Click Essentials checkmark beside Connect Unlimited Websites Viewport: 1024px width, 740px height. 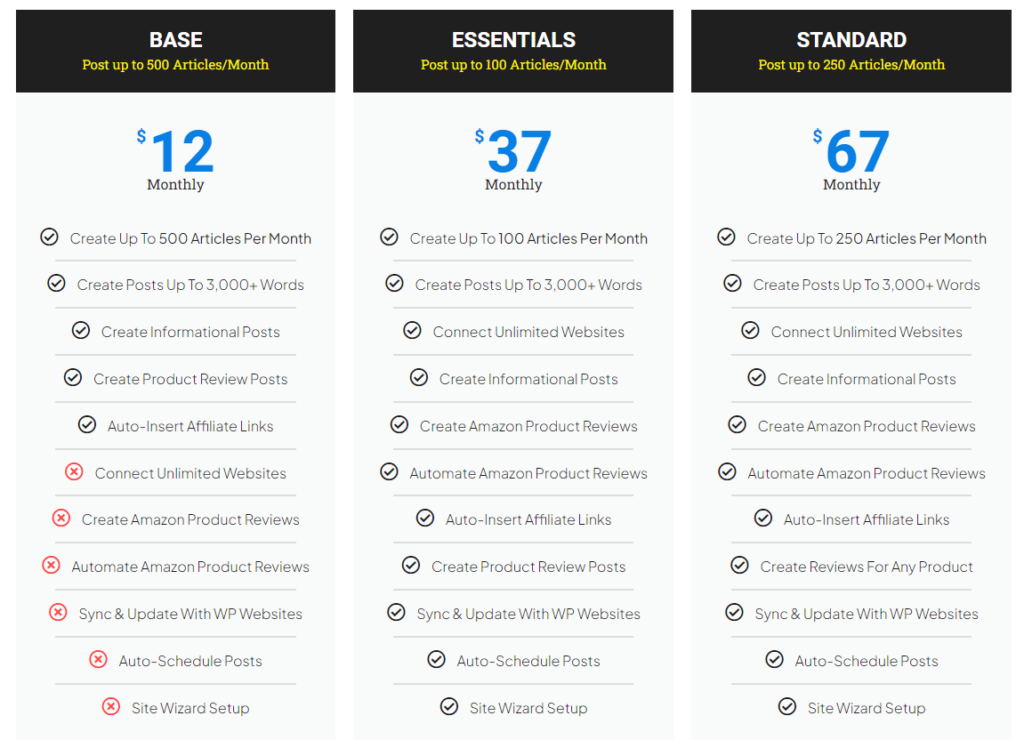click(412, 330)
